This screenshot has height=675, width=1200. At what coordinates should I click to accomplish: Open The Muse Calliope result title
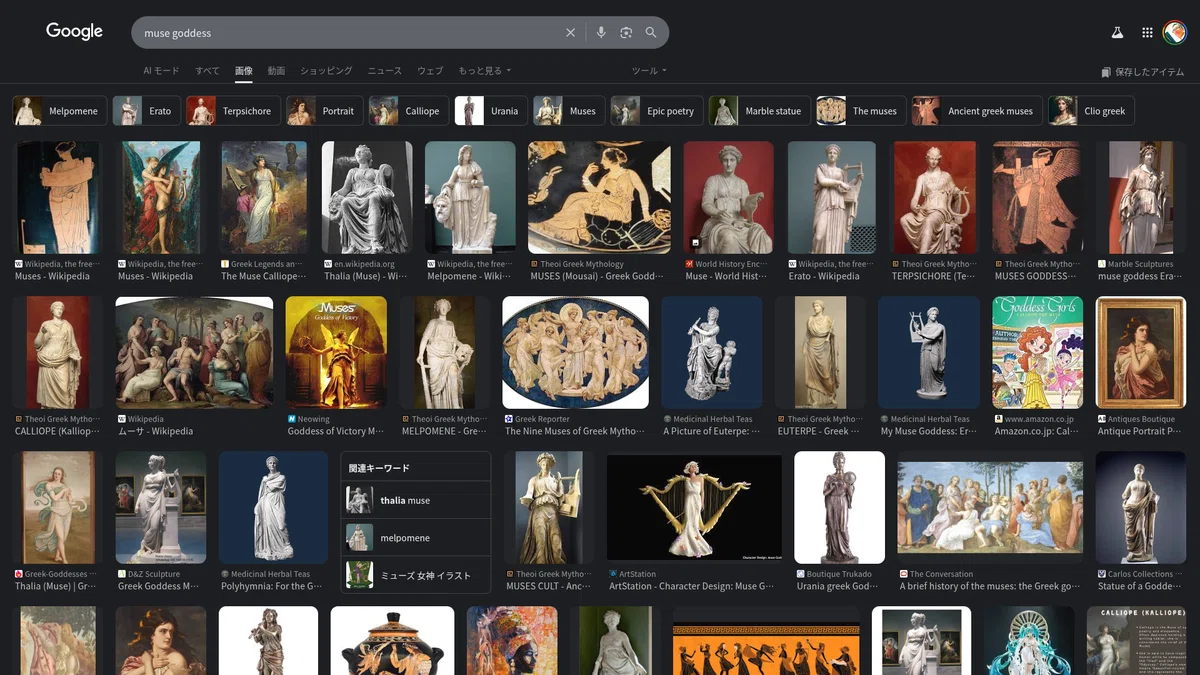(265, 276)
